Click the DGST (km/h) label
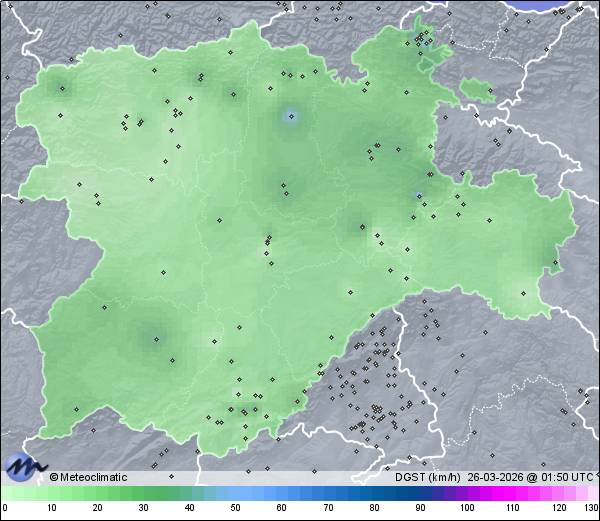This screenshot has width=600, height=521. tap(427, 477)
